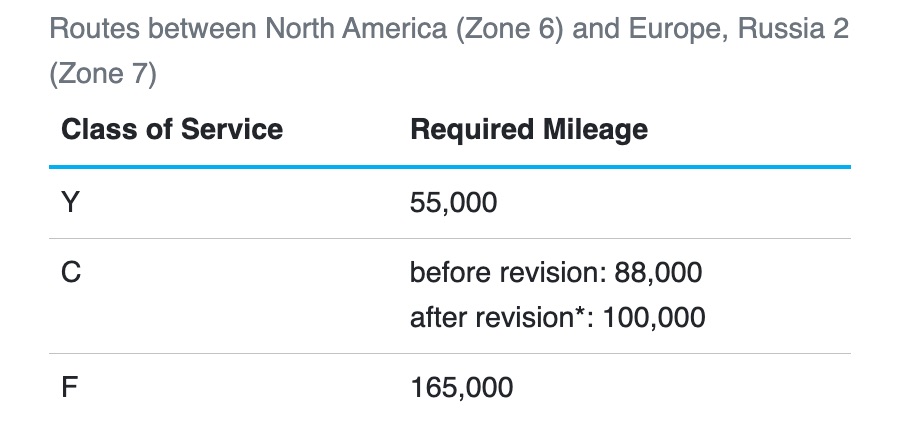Click the 100,000 mileage value
Viewport: 914px width, 426px height.
coord(658,318)
